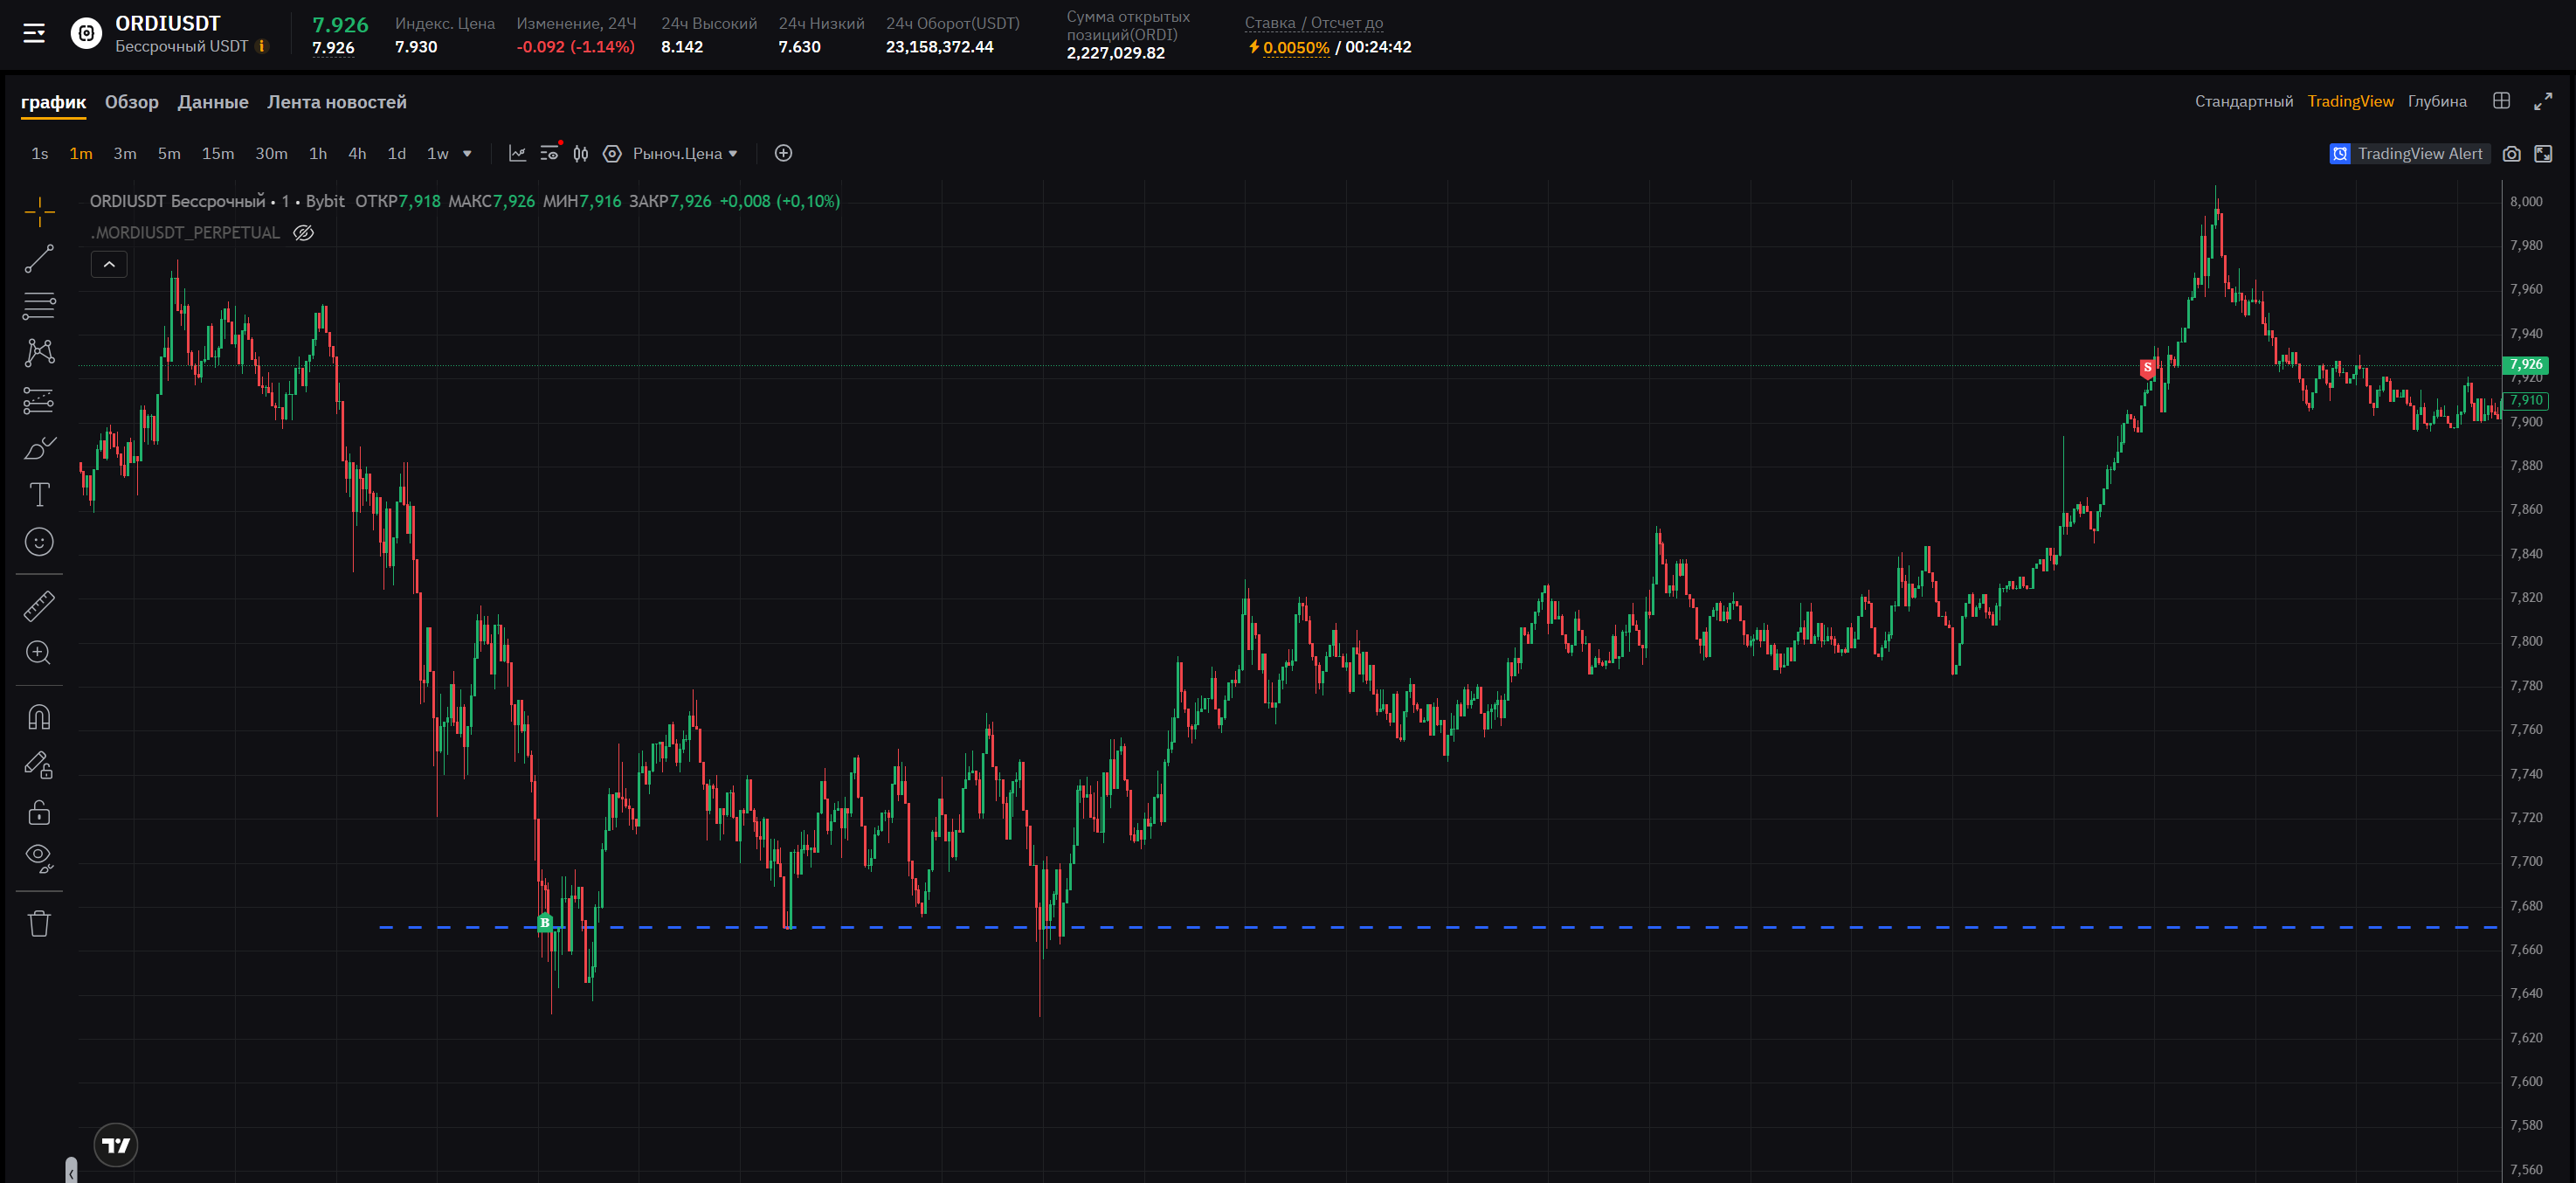Switch to the Обзор tab

coord(131,102)
